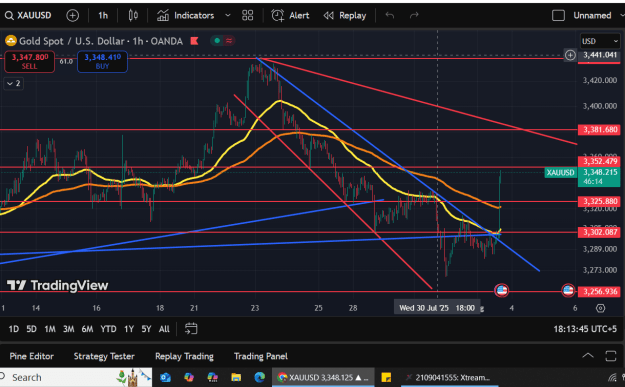Open indicator templates grid icon
The image size is (625, 387).
[248, 16]
